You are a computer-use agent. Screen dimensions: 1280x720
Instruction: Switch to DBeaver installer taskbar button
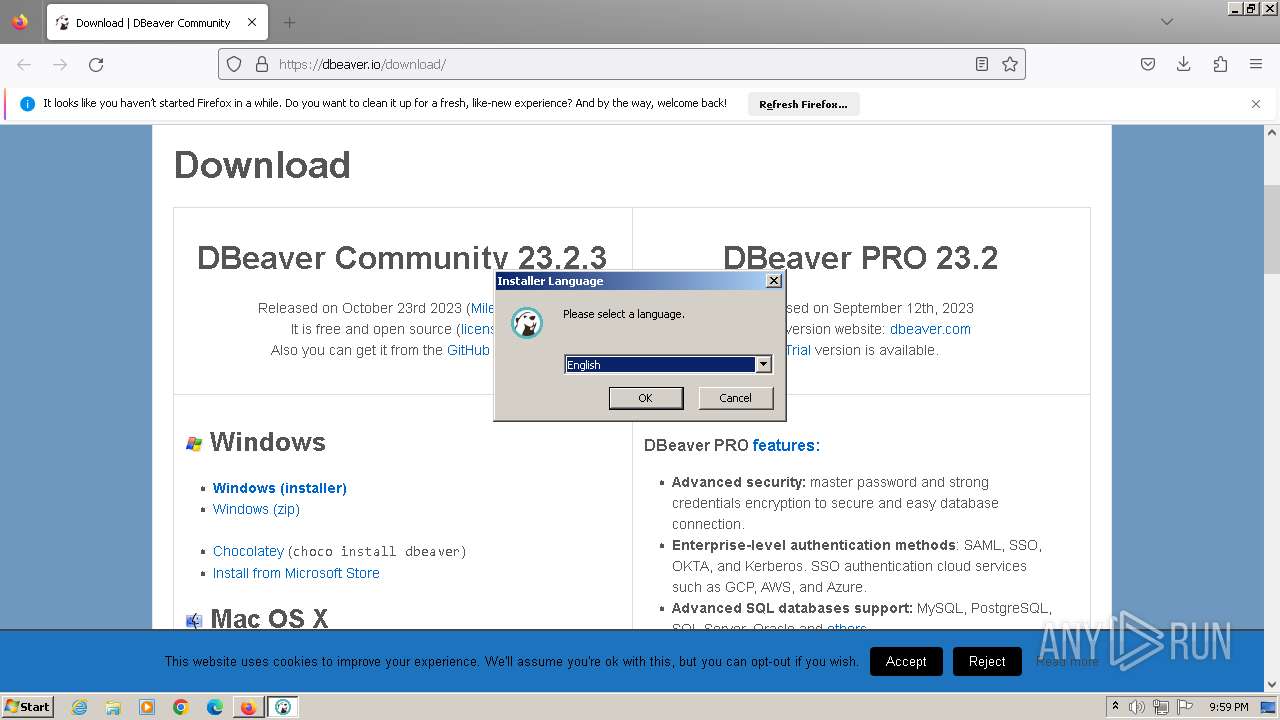283,707
